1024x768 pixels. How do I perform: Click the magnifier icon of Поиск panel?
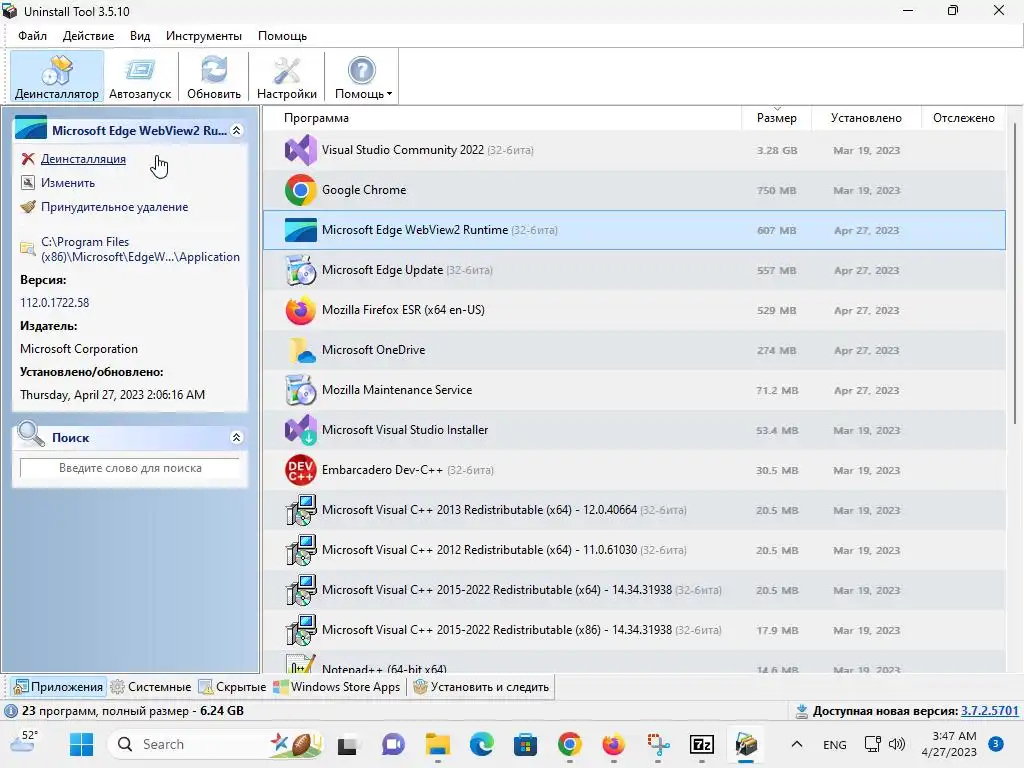[30, 434]
